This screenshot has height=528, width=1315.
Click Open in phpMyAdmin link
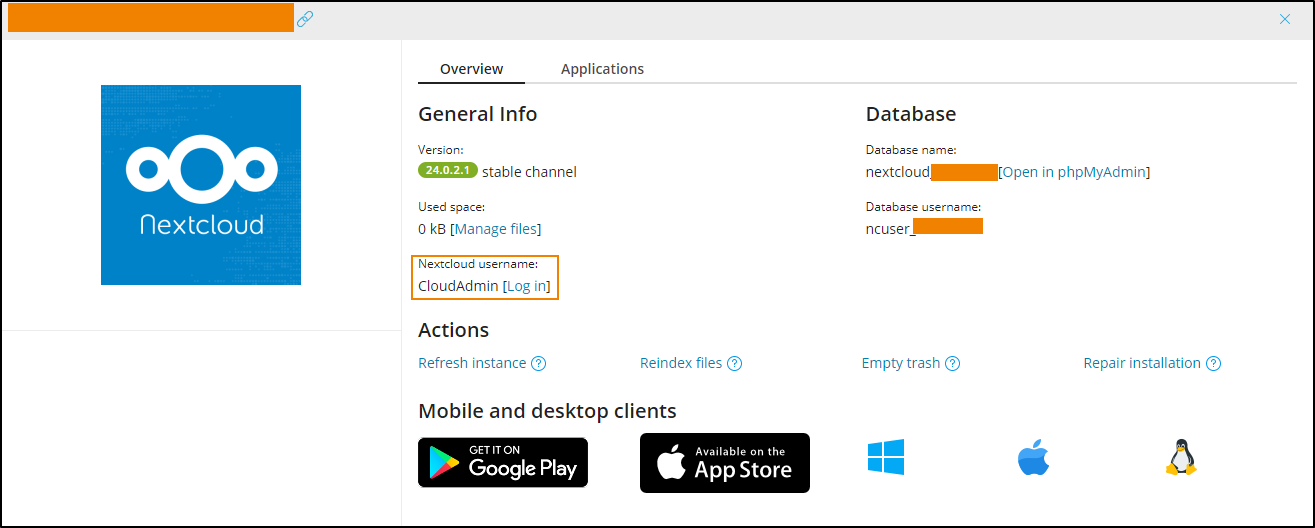click(1074, 172)
